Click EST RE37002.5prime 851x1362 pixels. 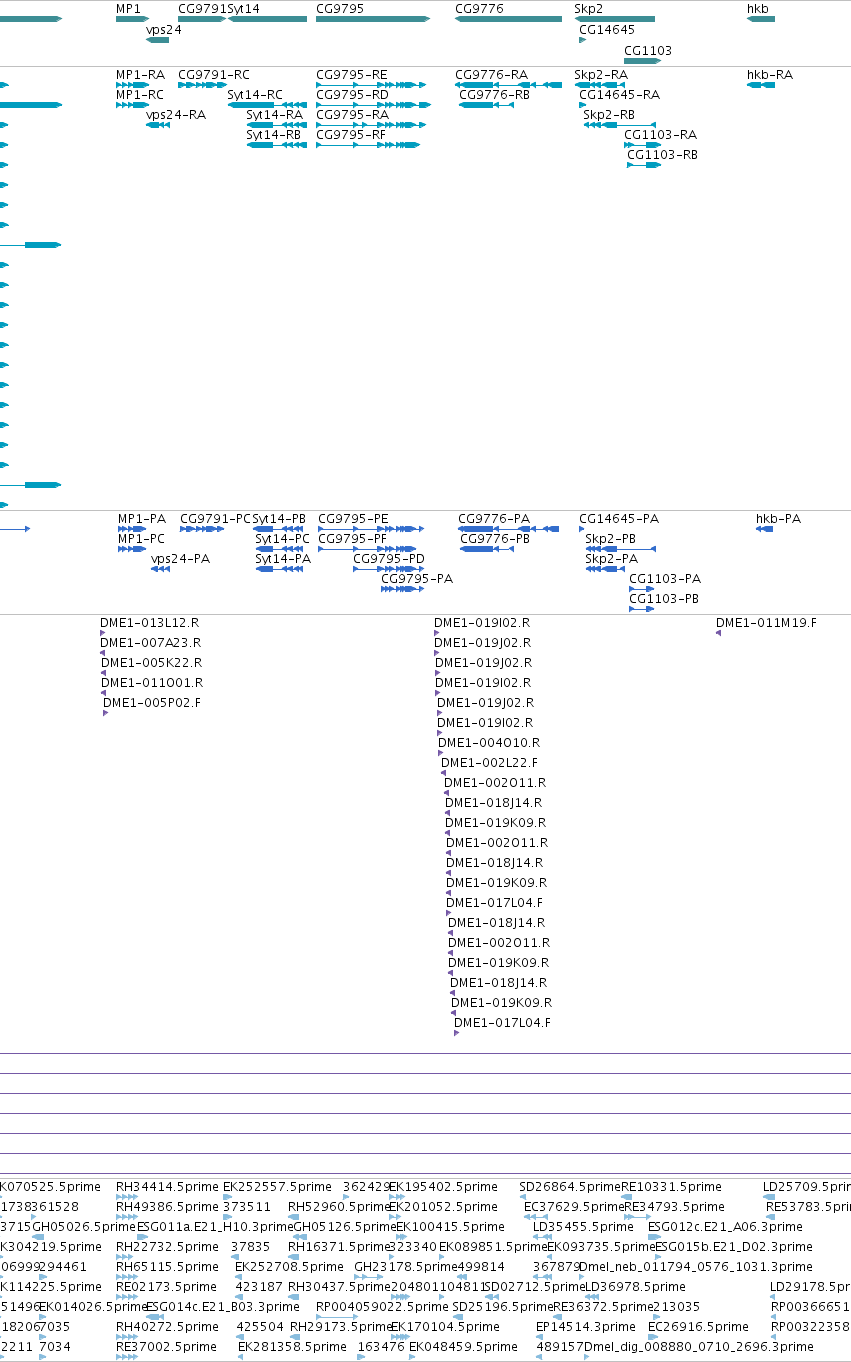[166, 1347]
